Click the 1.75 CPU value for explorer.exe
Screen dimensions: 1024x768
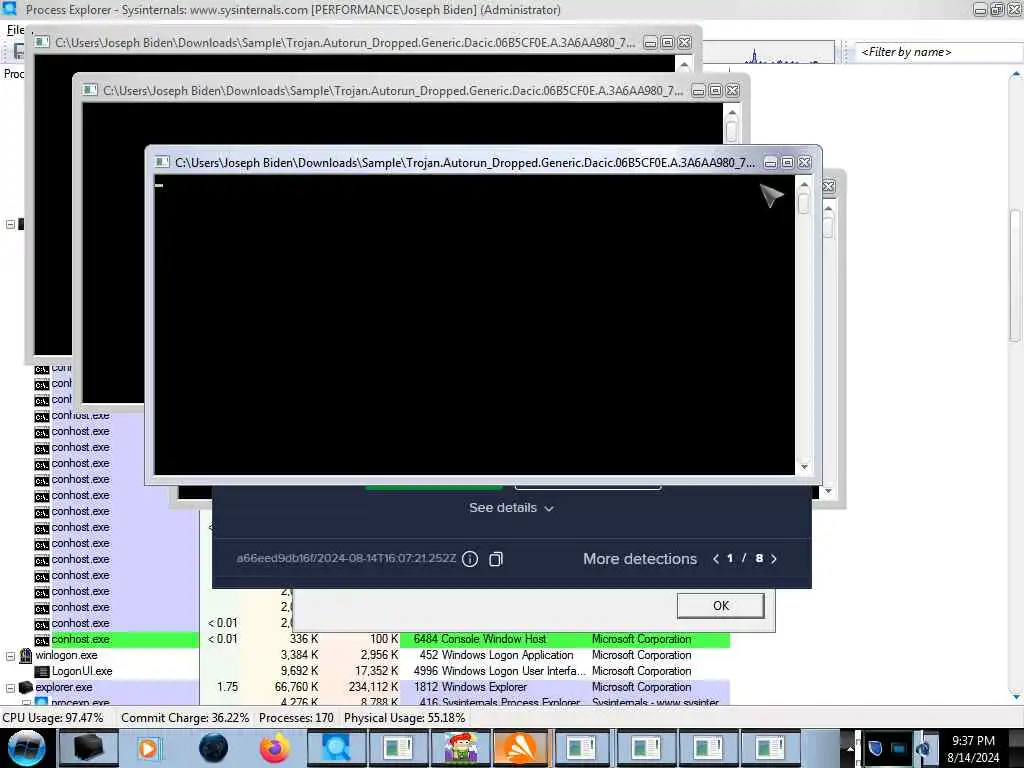click(227, 687)
